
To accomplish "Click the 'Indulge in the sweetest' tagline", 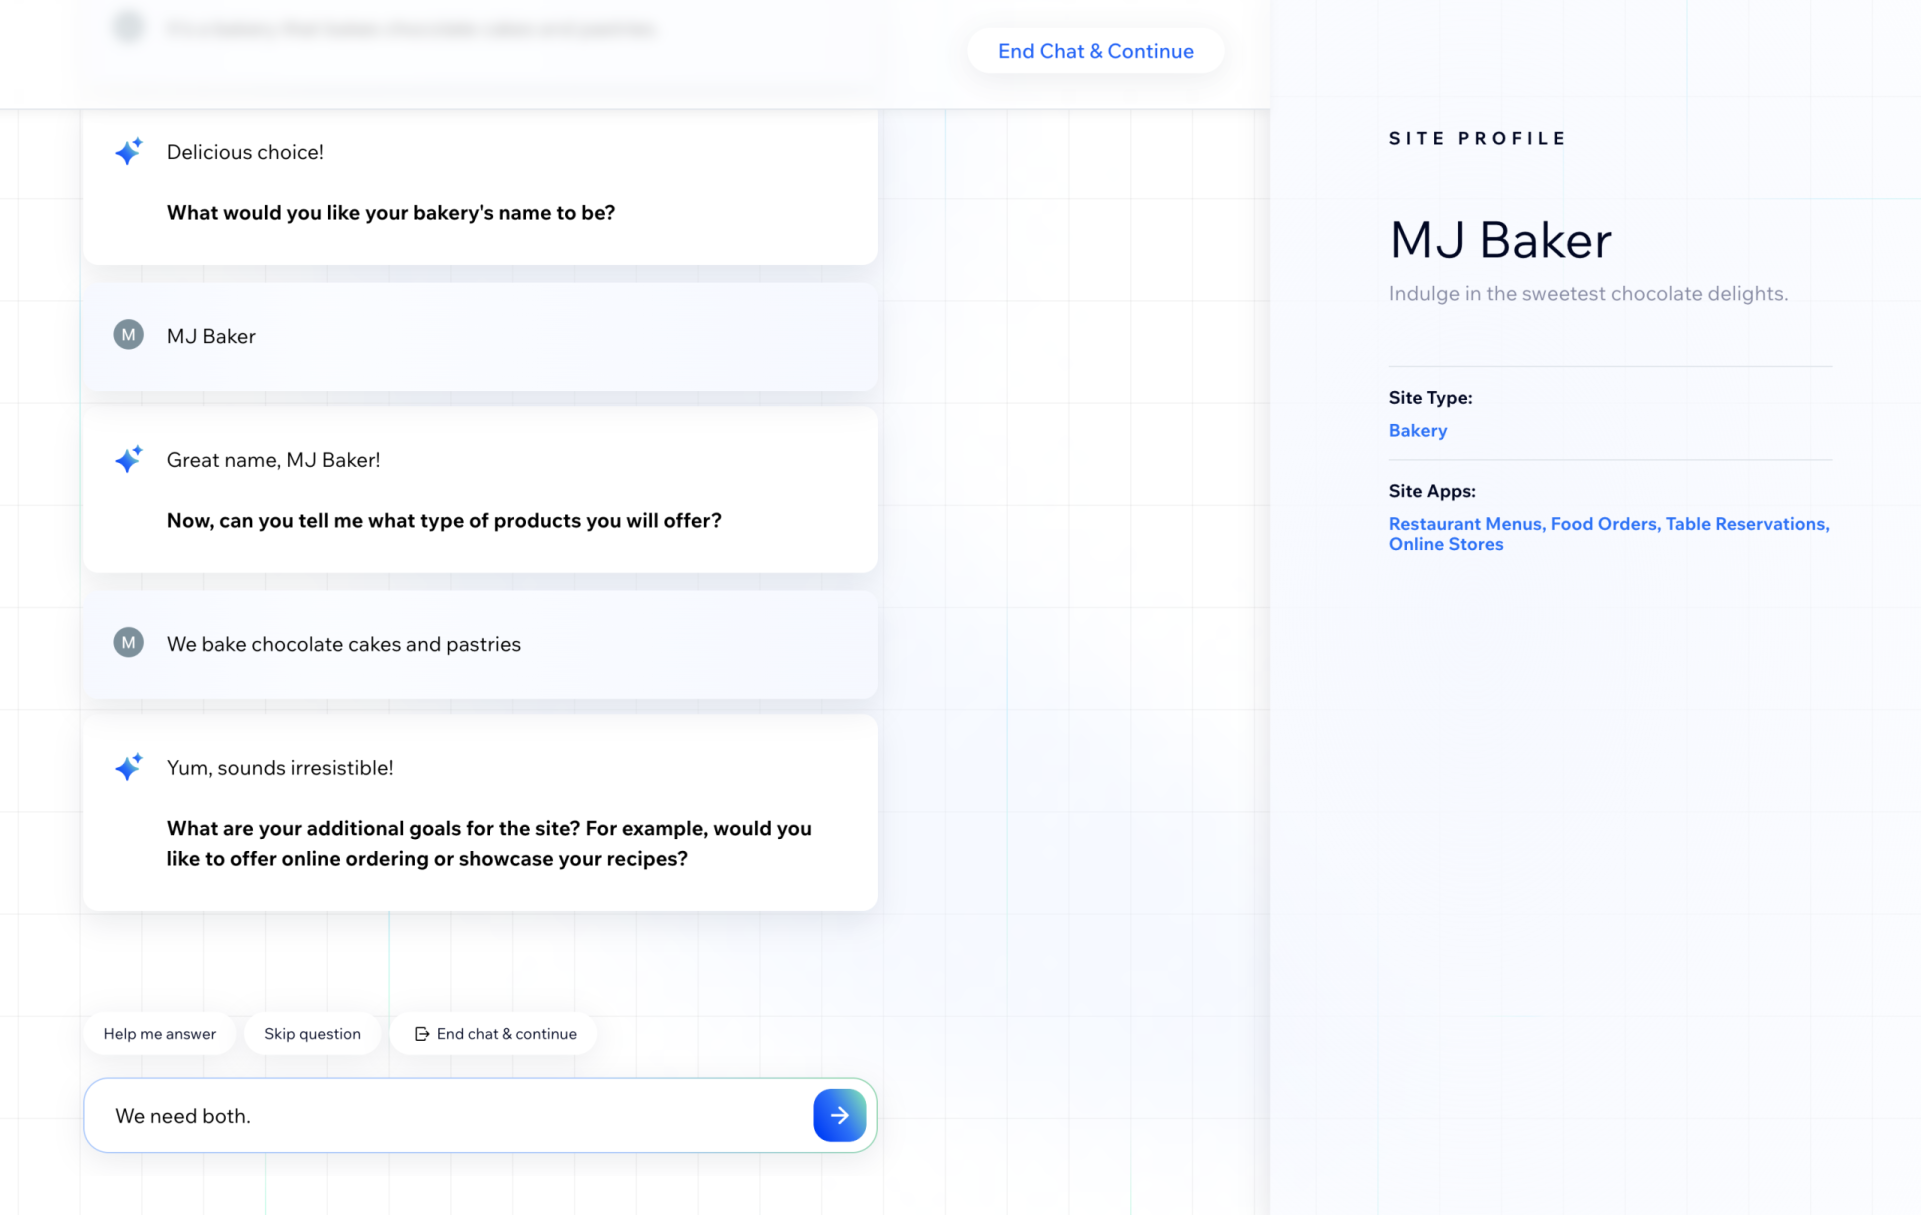I will pos(1587,293).
